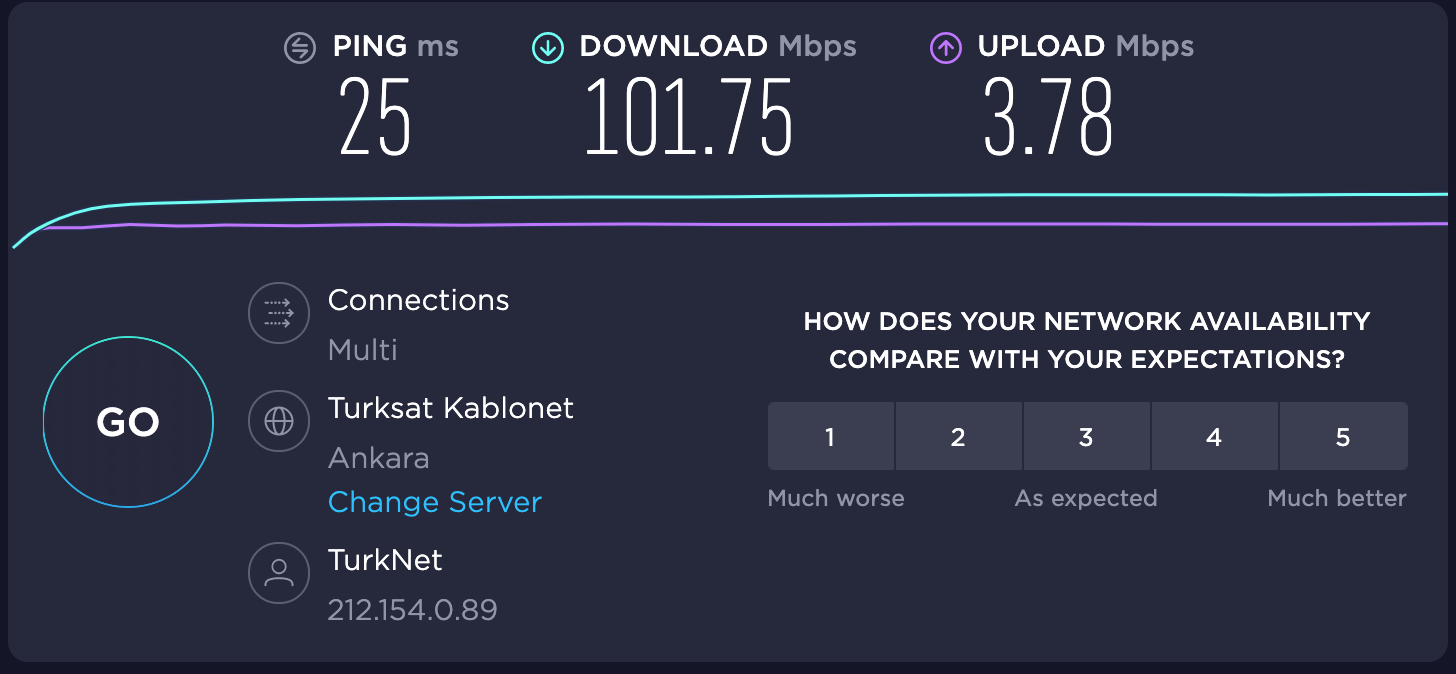
Task: Choose rating 4 on the survey
Action: click(1214, 436)
